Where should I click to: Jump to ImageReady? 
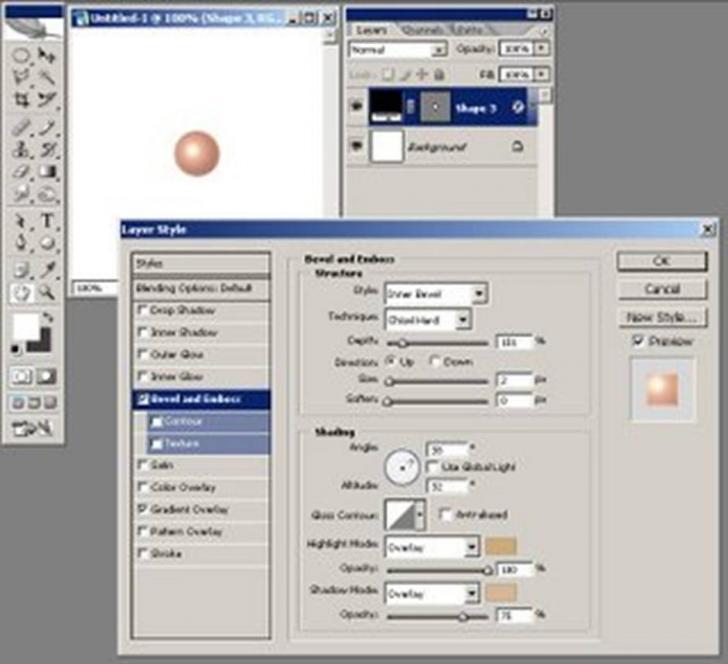tap(32, 428)
